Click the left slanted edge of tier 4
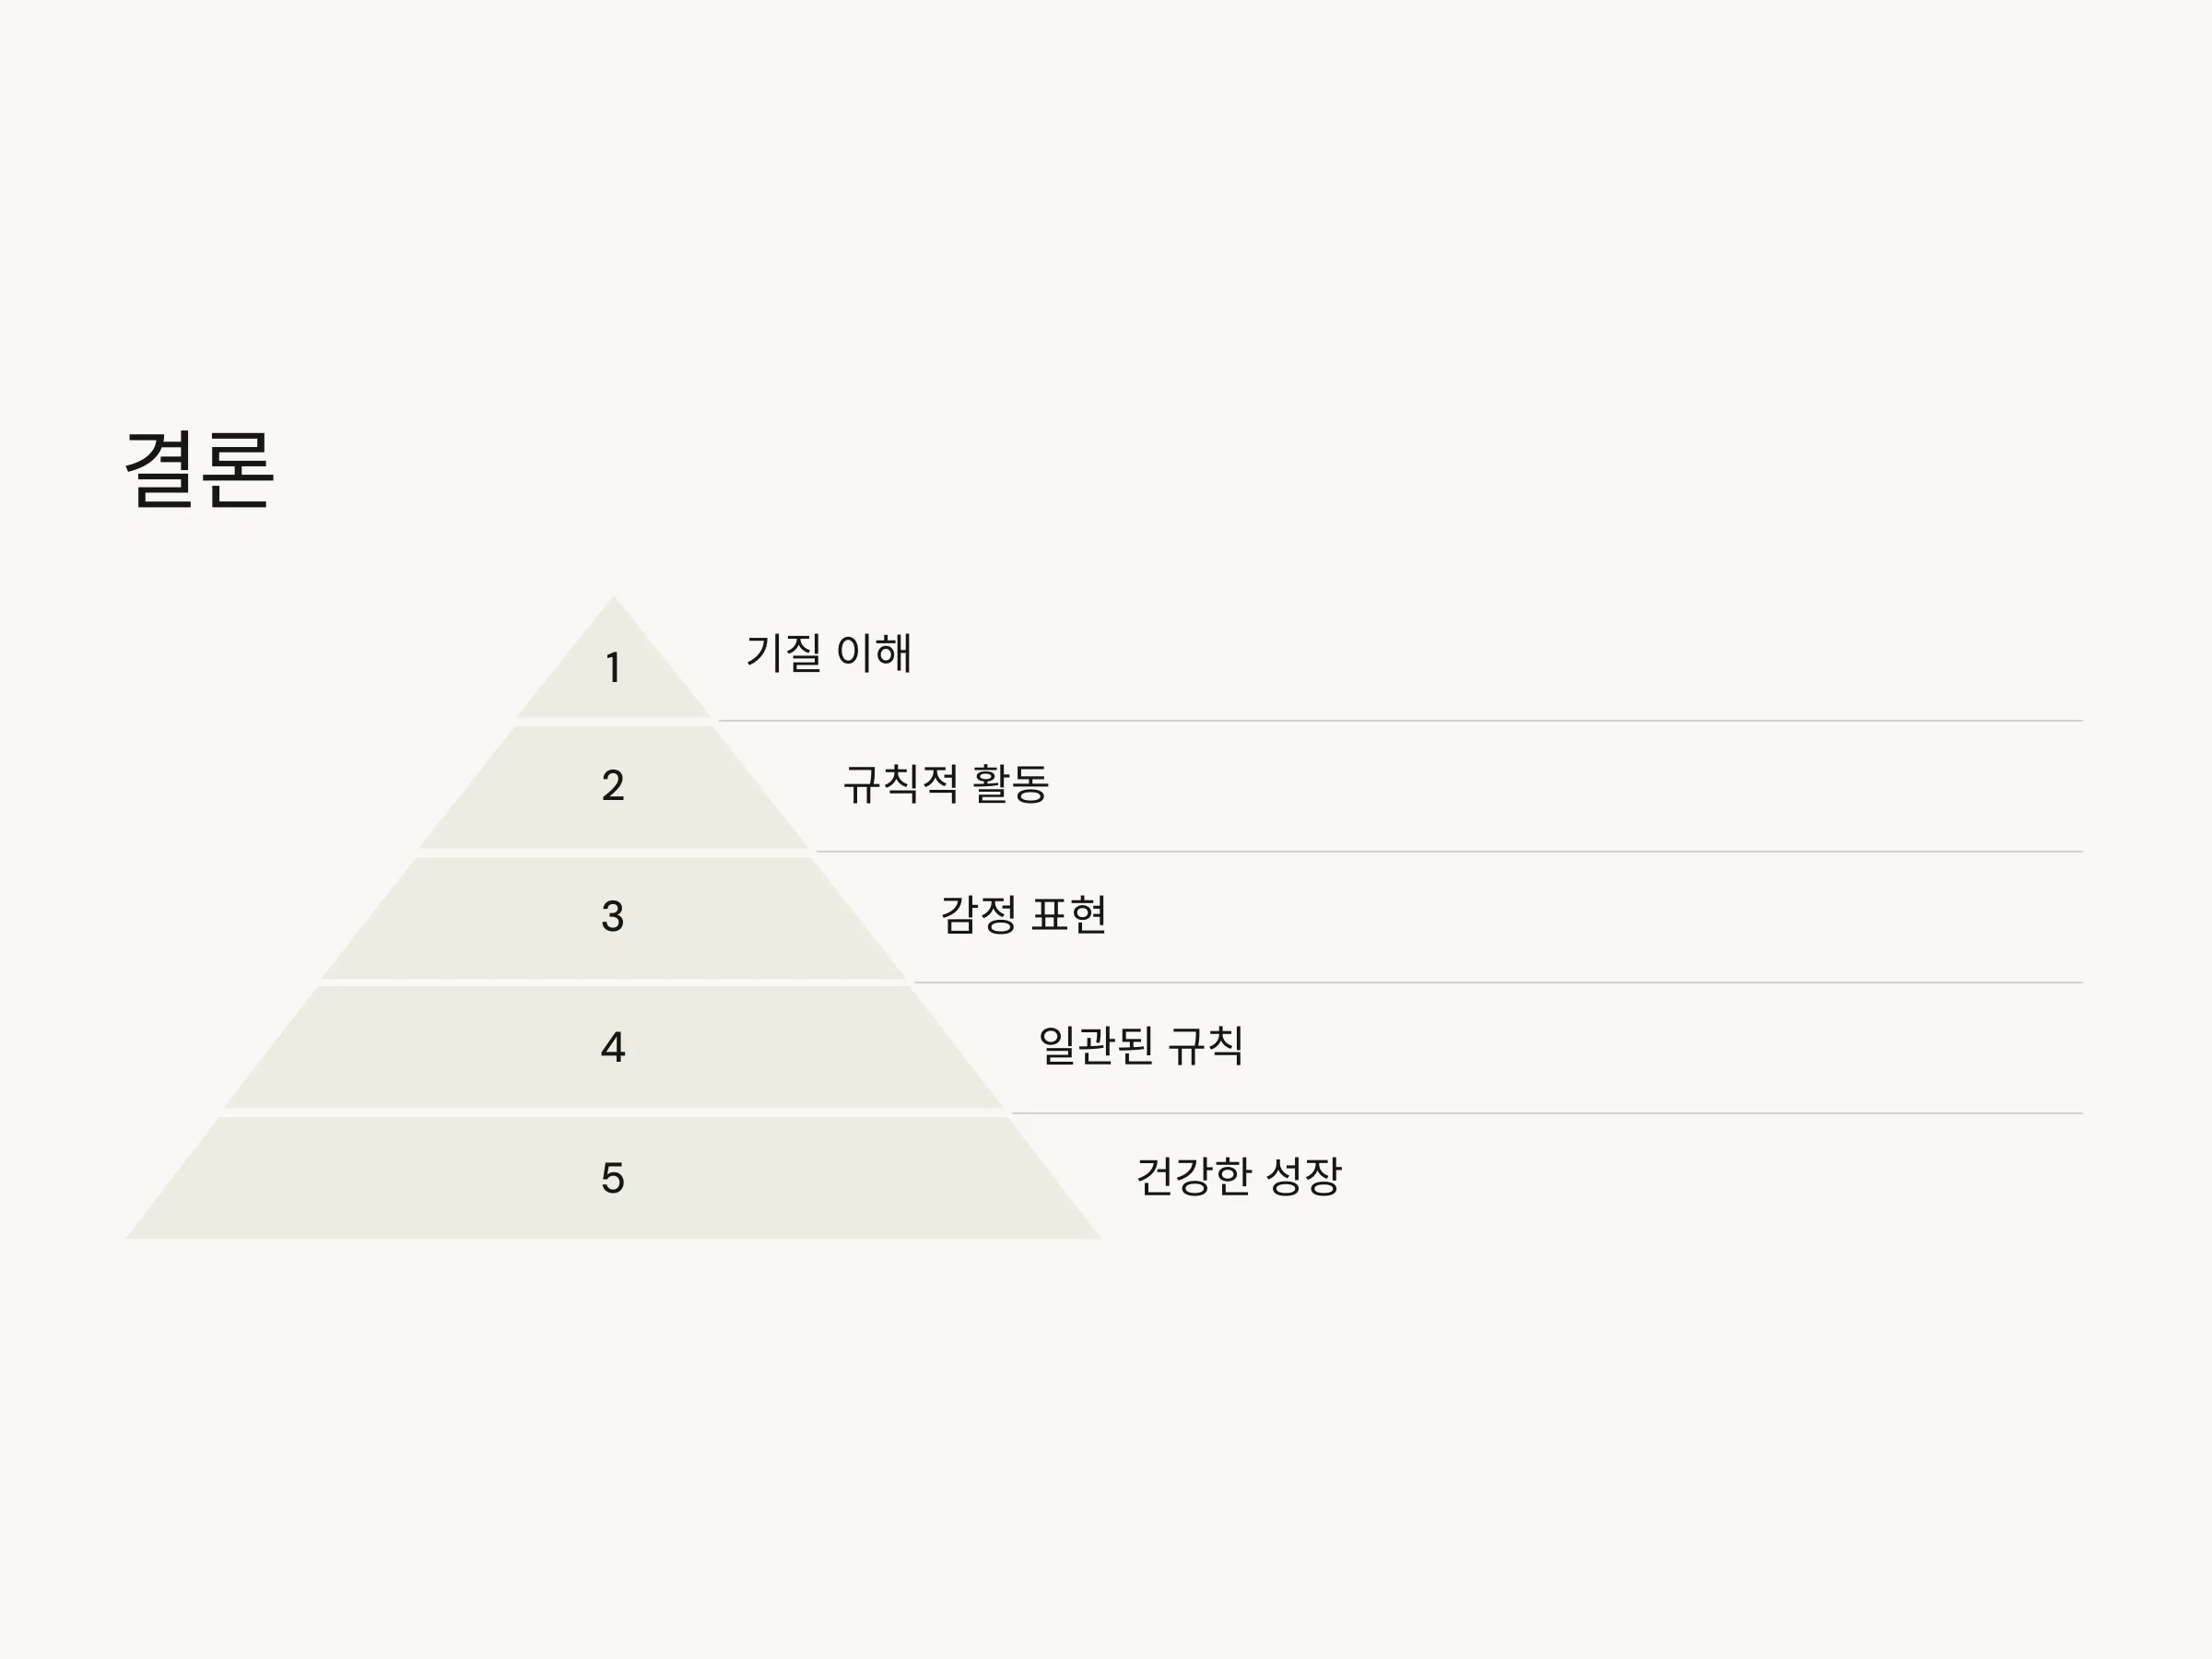 coord(272,1047)
